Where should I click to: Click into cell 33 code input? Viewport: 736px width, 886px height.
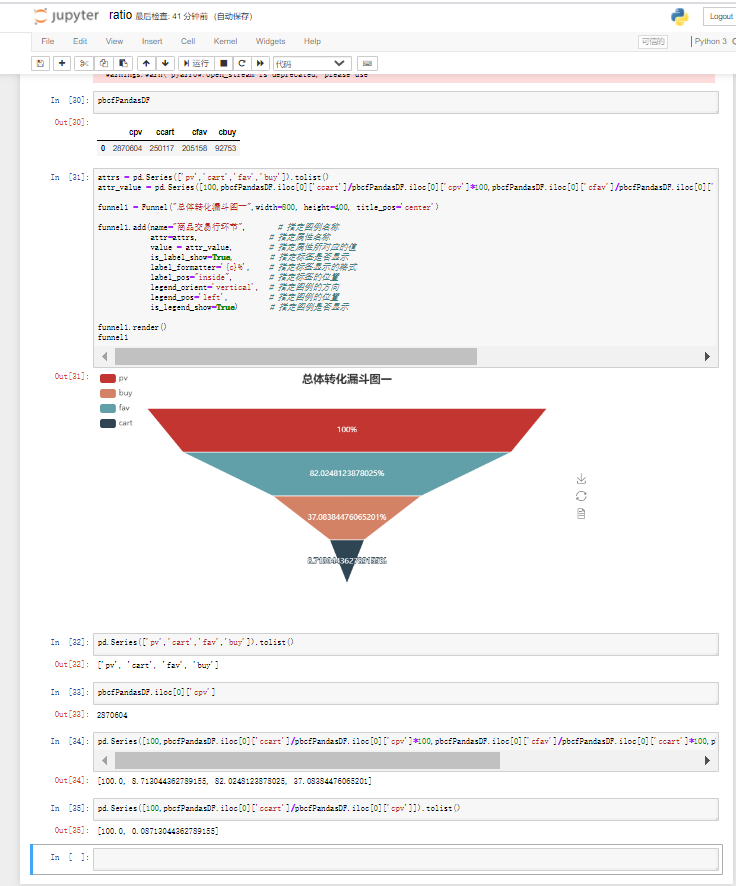point(406,693)
